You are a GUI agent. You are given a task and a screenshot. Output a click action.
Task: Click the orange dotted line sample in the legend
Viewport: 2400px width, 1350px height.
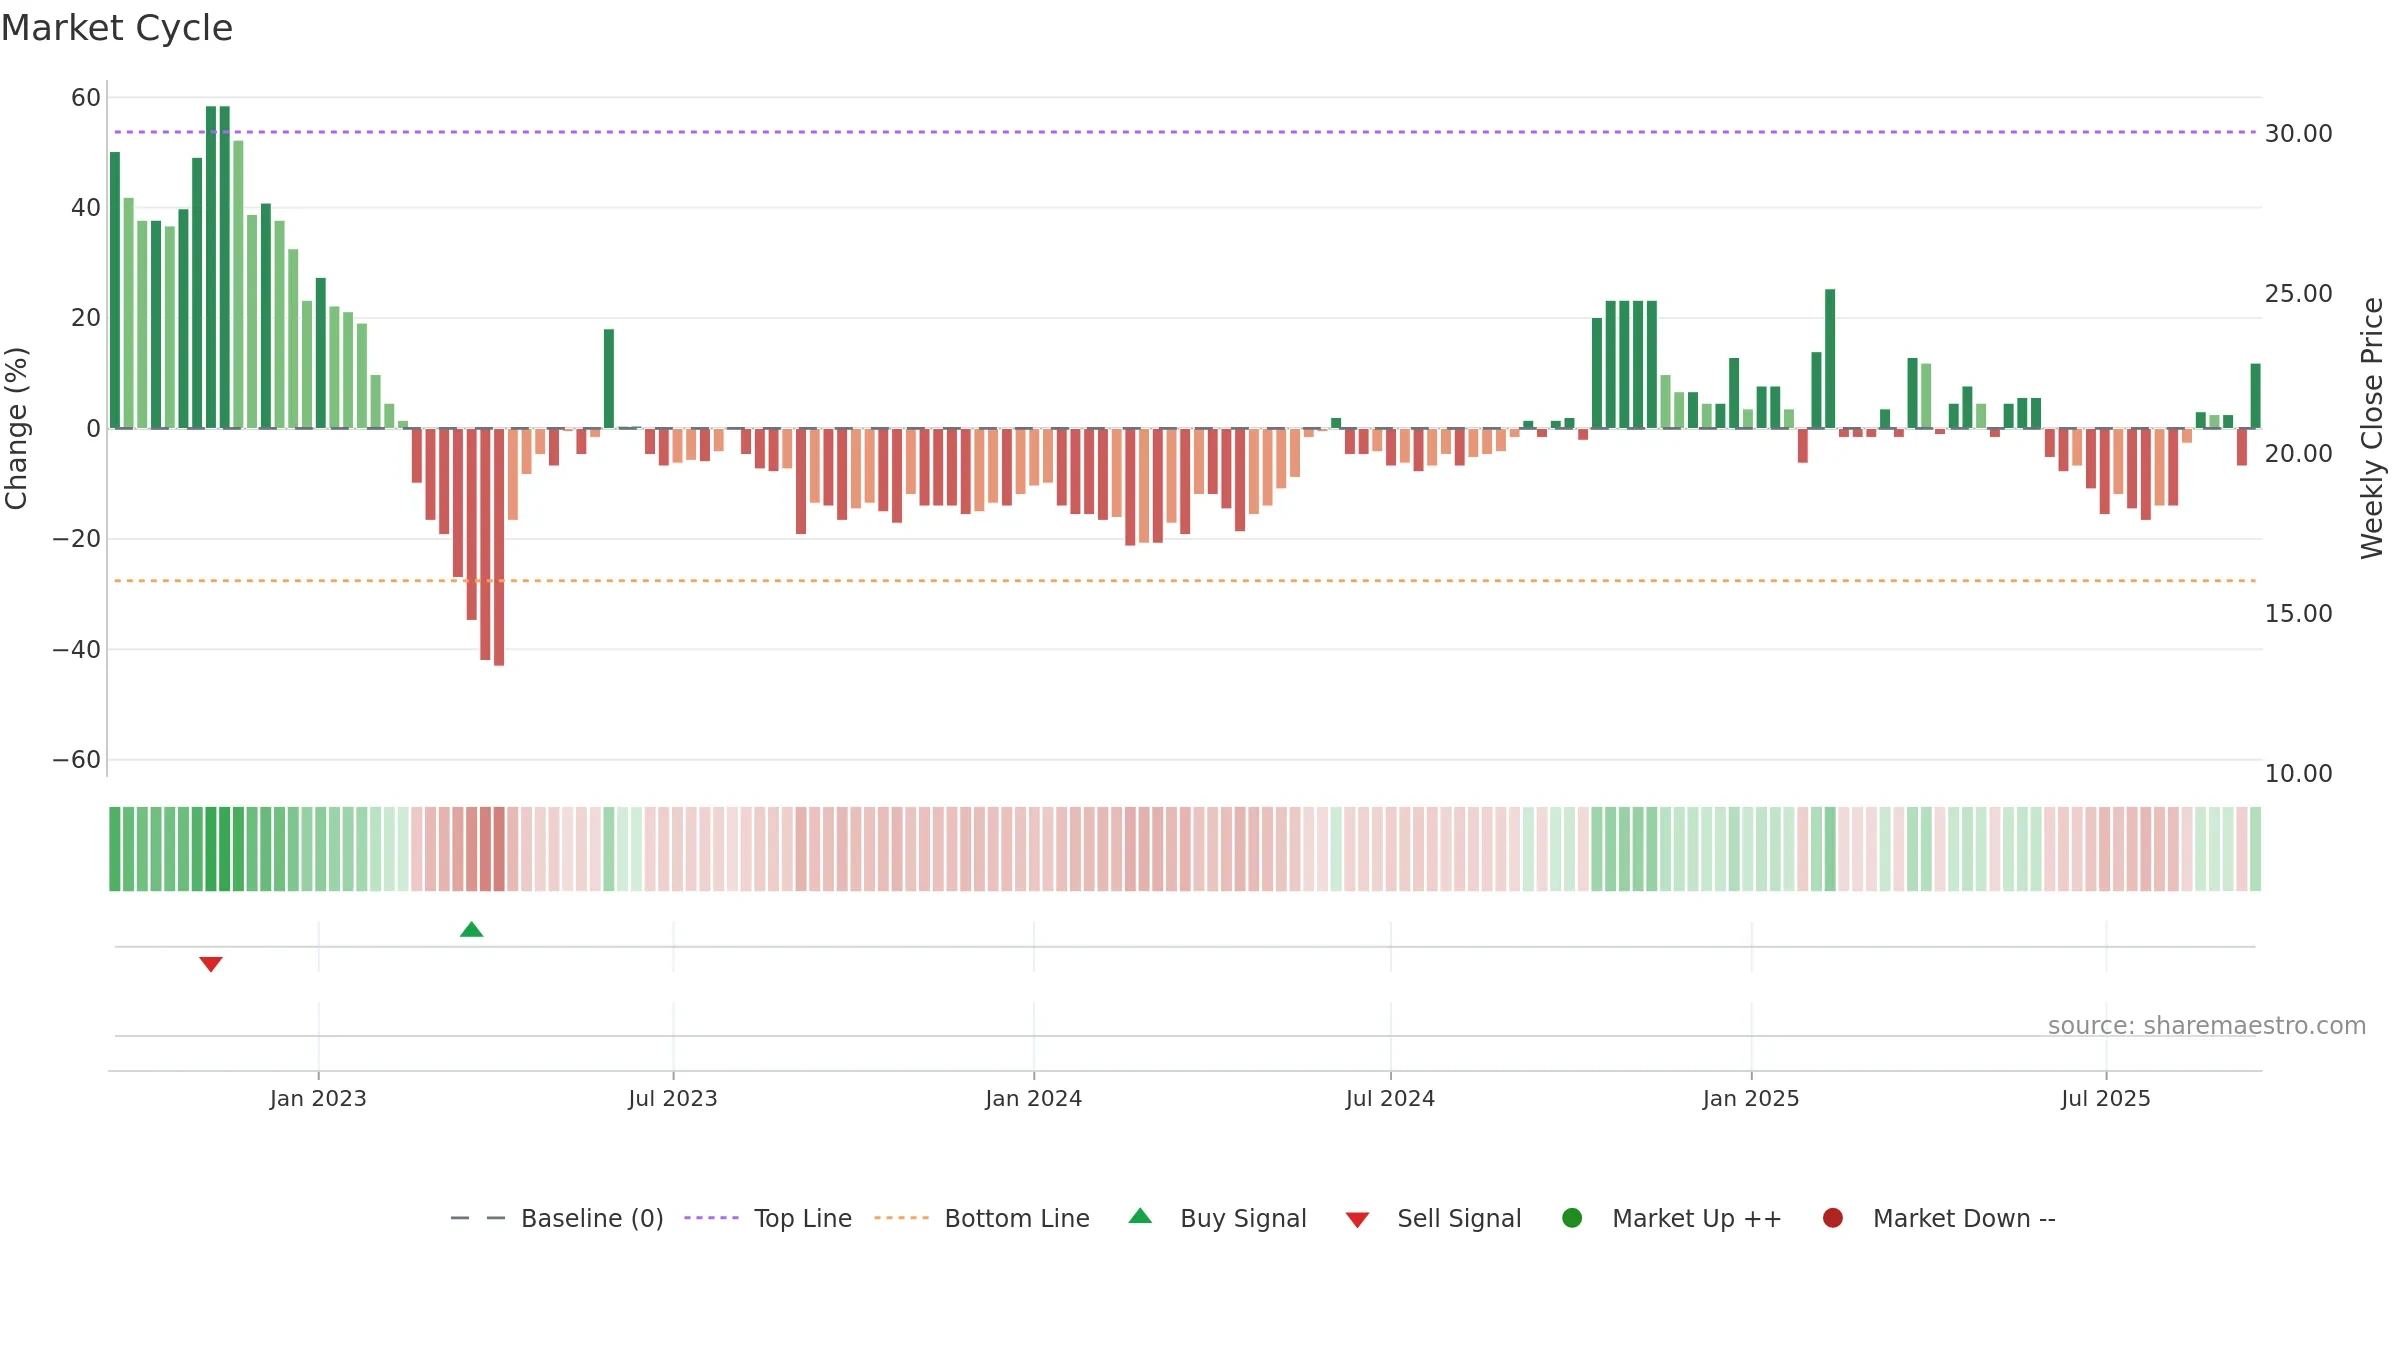(901, 1218)
